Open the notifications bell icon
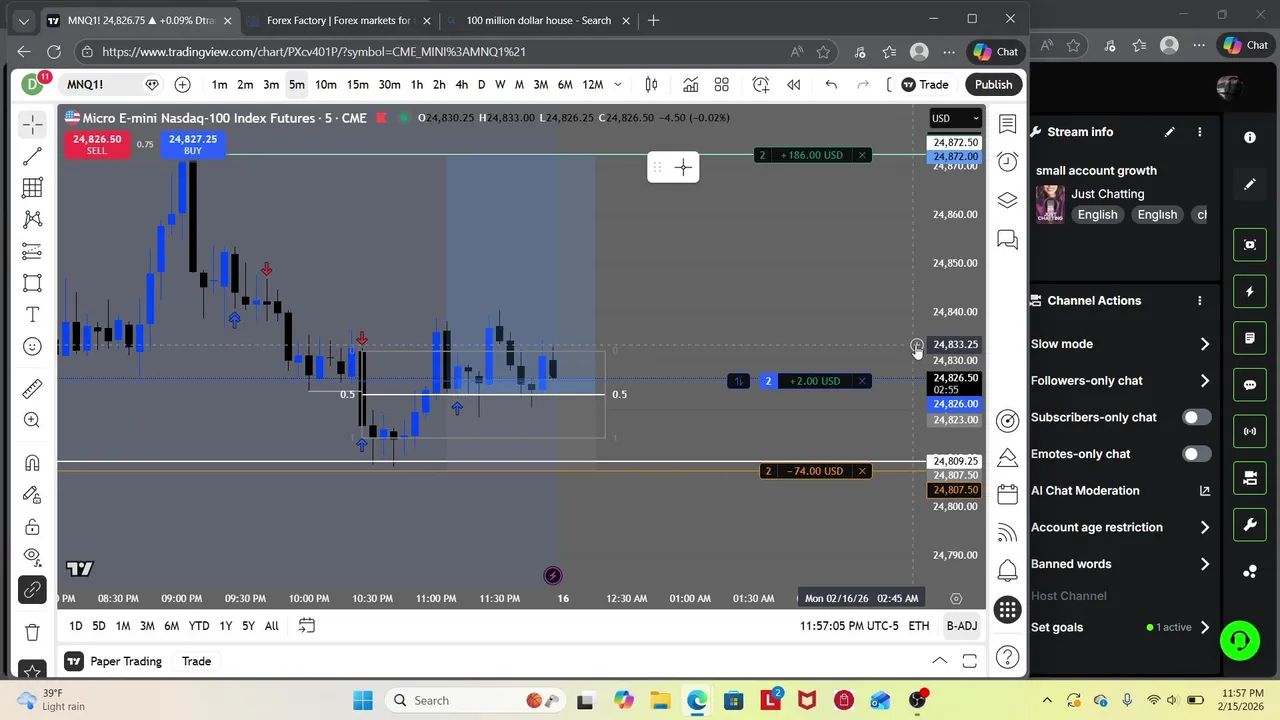This screenshot has width=1280, height=720. [x=1007, y=570]
